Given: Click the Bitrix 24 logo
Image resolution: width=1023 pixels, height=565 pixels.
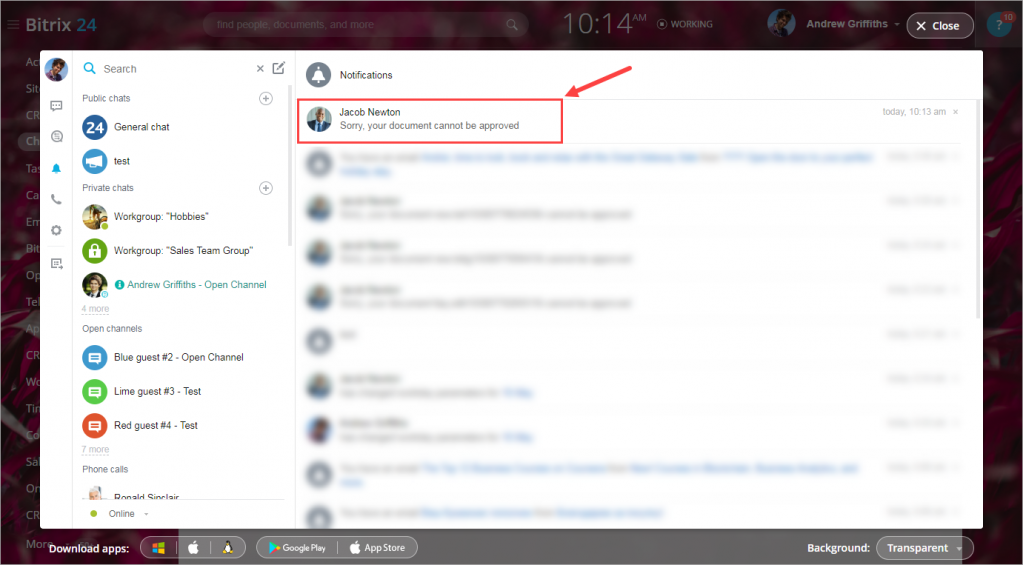Looking at the screenshot, I should coord(61,25).
